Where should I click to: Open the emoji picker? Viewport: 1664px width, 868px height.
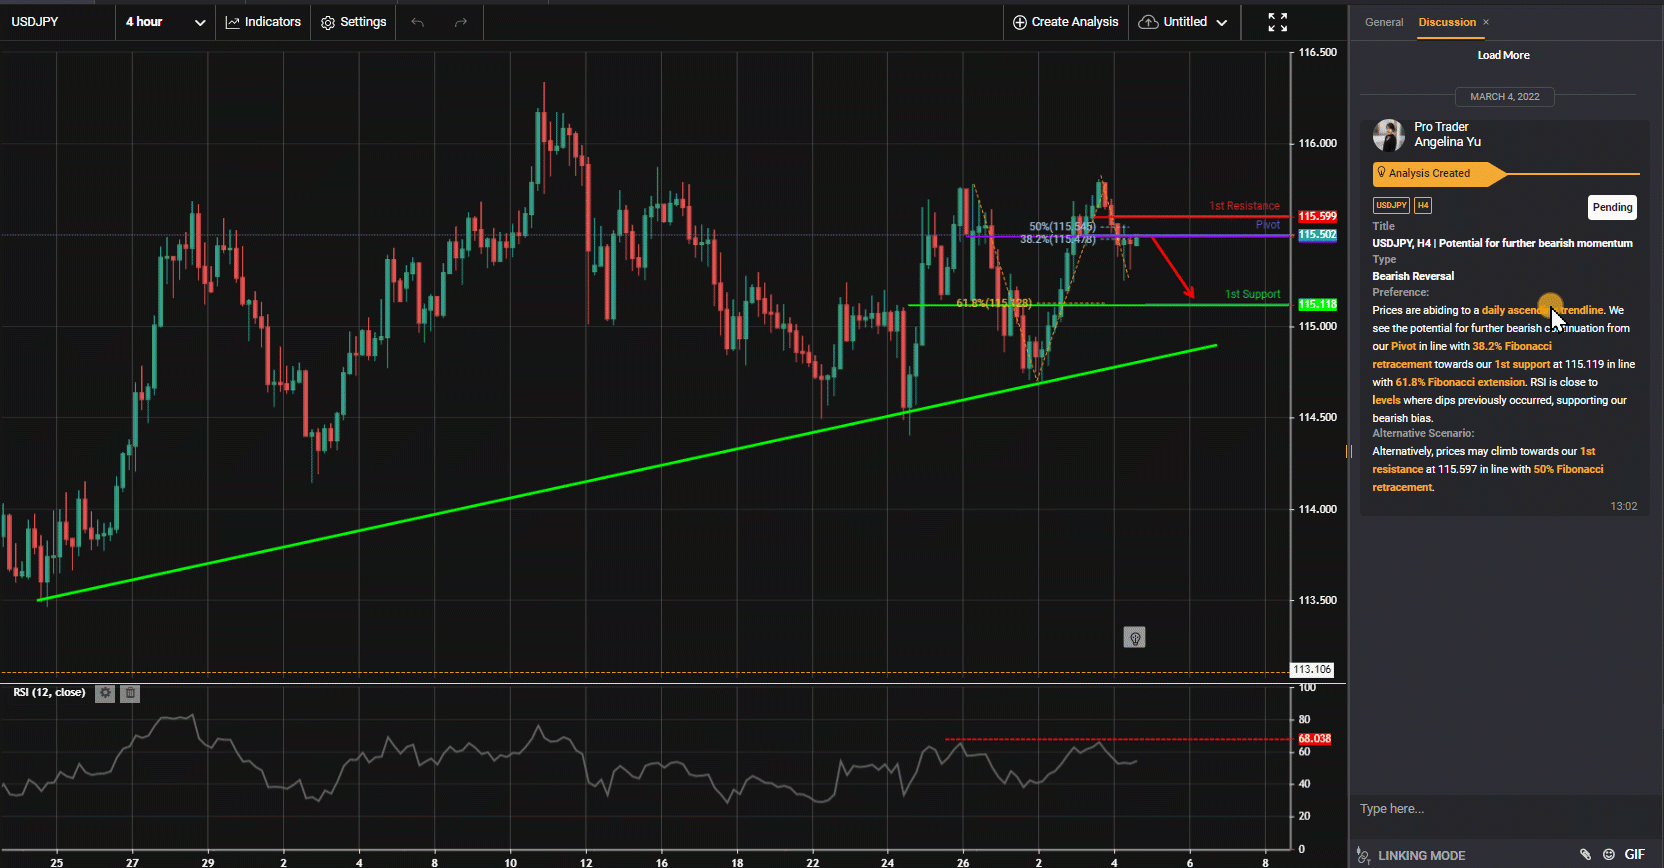pyautogui.click(x=1609, y=854)
